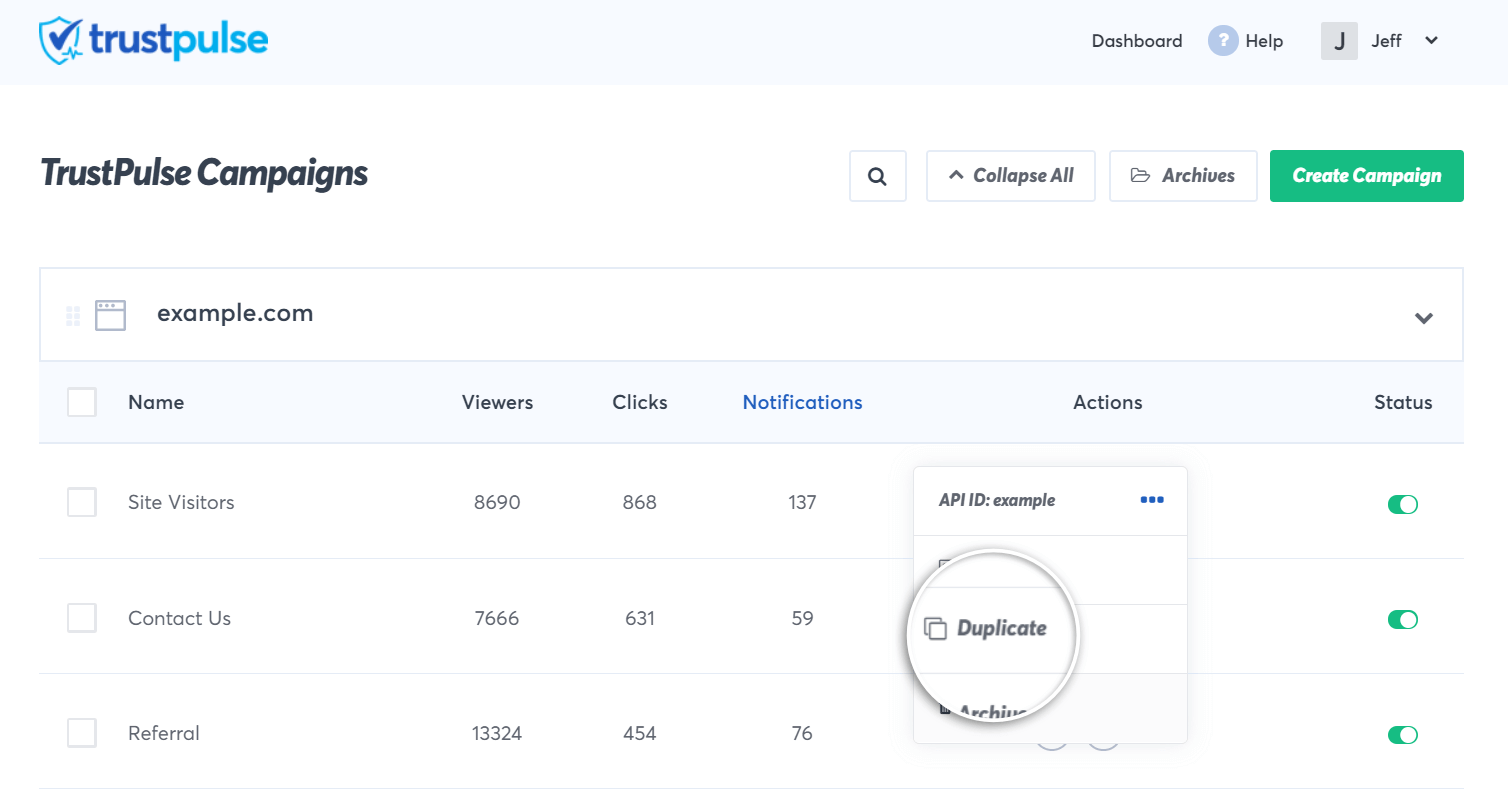1508x792 pixels.
Task: Check the Referral campaign checkbox
Action: pyautogui.click(x=82, y=733)
